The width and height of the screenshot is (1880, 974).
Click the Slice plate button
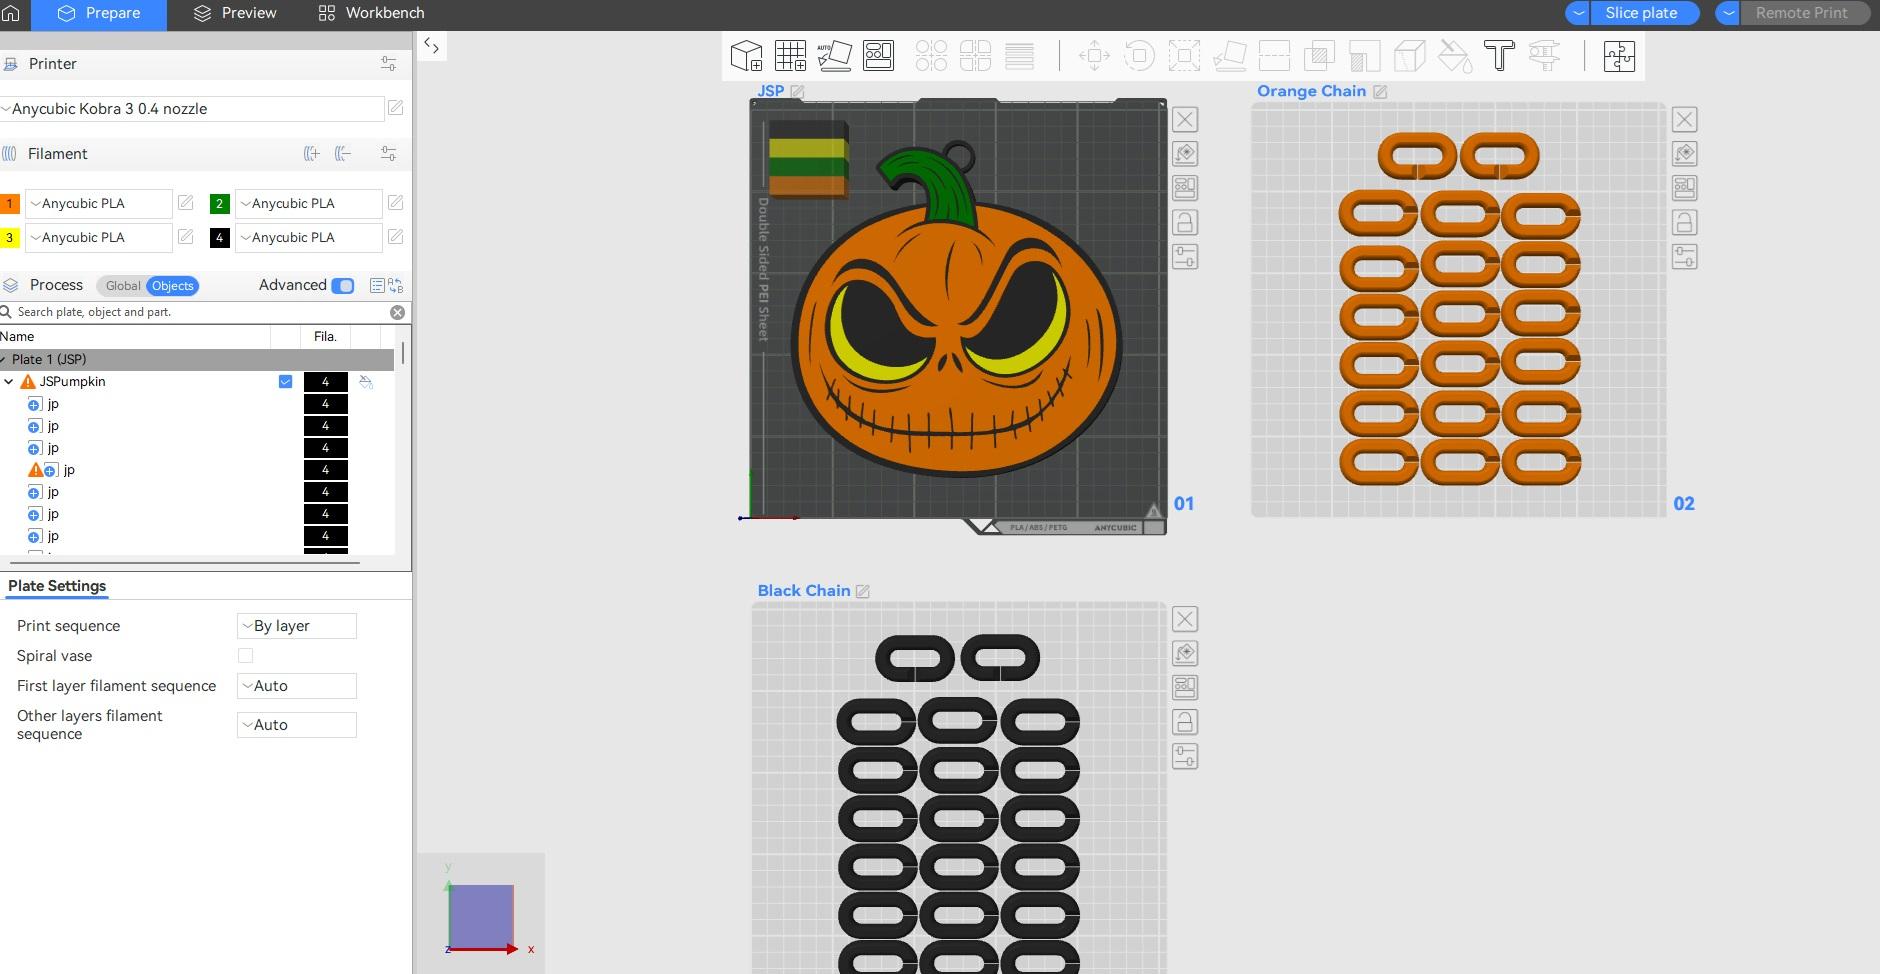[x=1641, y=13]
